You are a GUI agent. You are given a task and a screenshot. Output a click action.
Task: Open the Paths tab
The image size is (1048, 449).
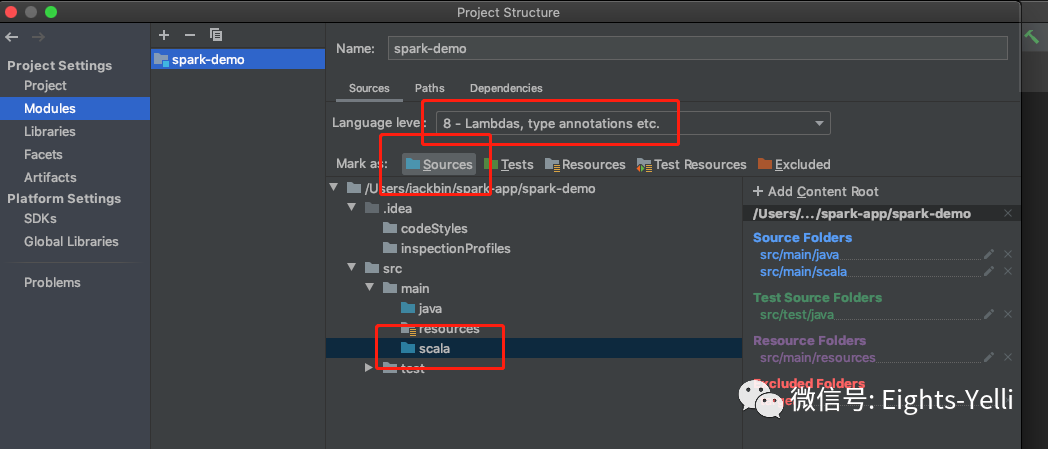(x=430, y=88)
